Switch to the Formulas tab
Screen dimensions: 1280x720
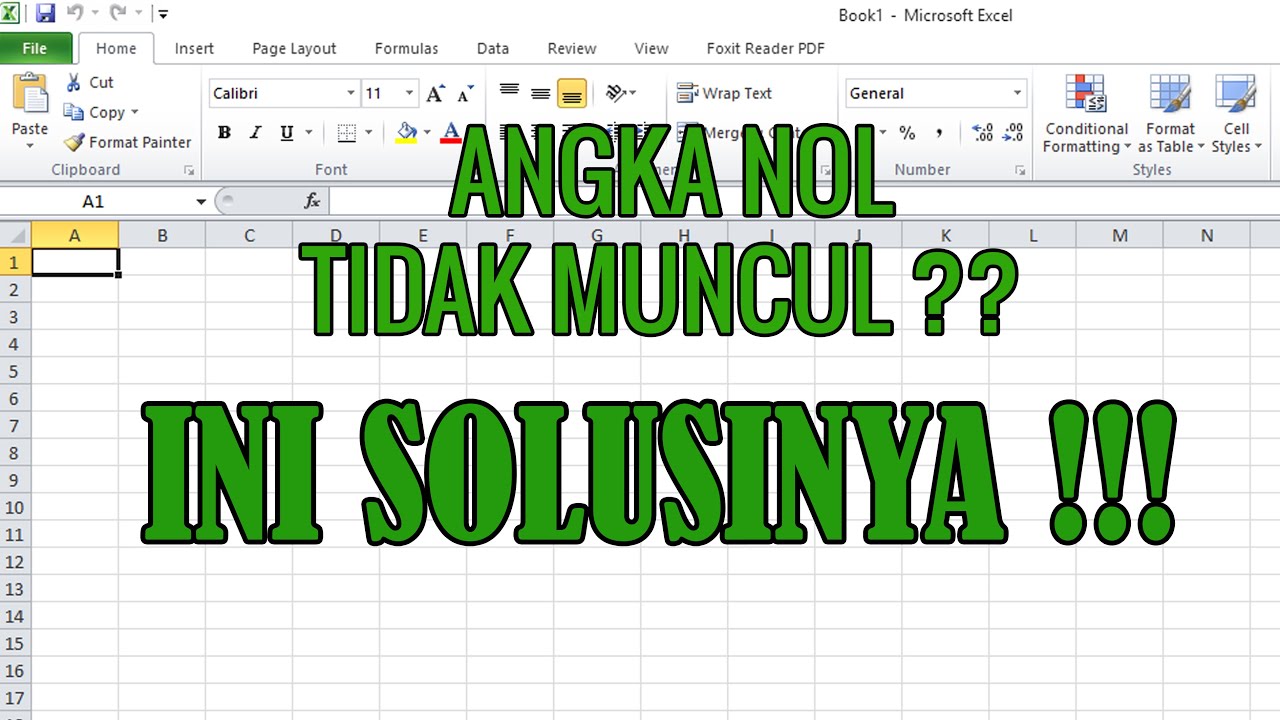coord(406,48)
